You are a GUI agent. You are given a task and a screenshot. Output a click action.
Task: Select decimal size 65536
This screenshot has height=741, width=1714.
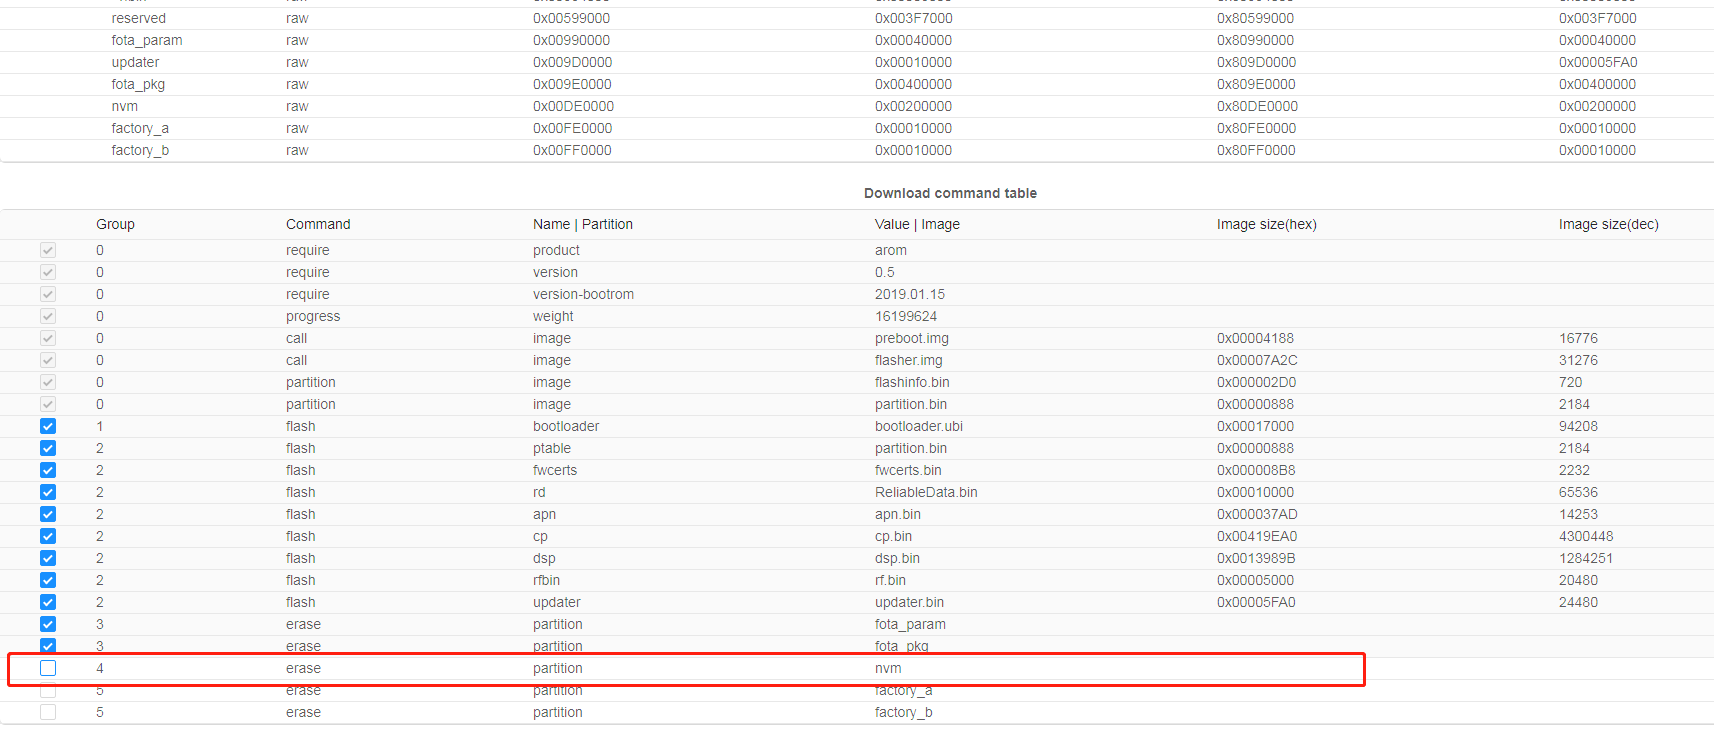point(1578,492)
